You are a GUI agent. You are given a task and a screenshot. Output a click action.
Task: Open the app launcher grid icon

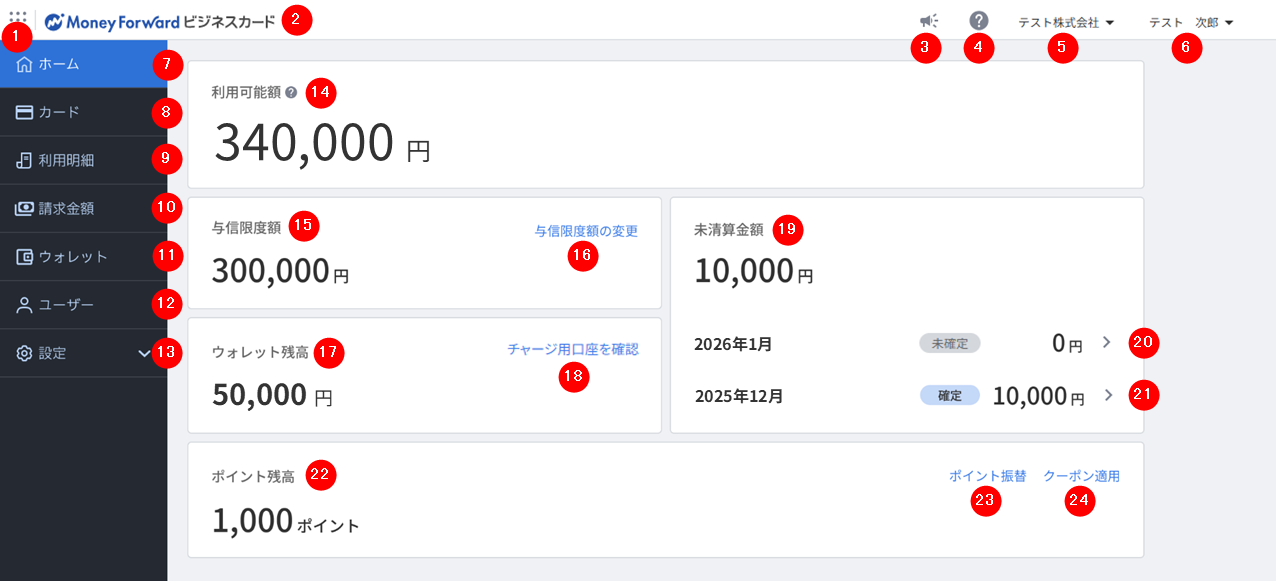coord(17,18)
